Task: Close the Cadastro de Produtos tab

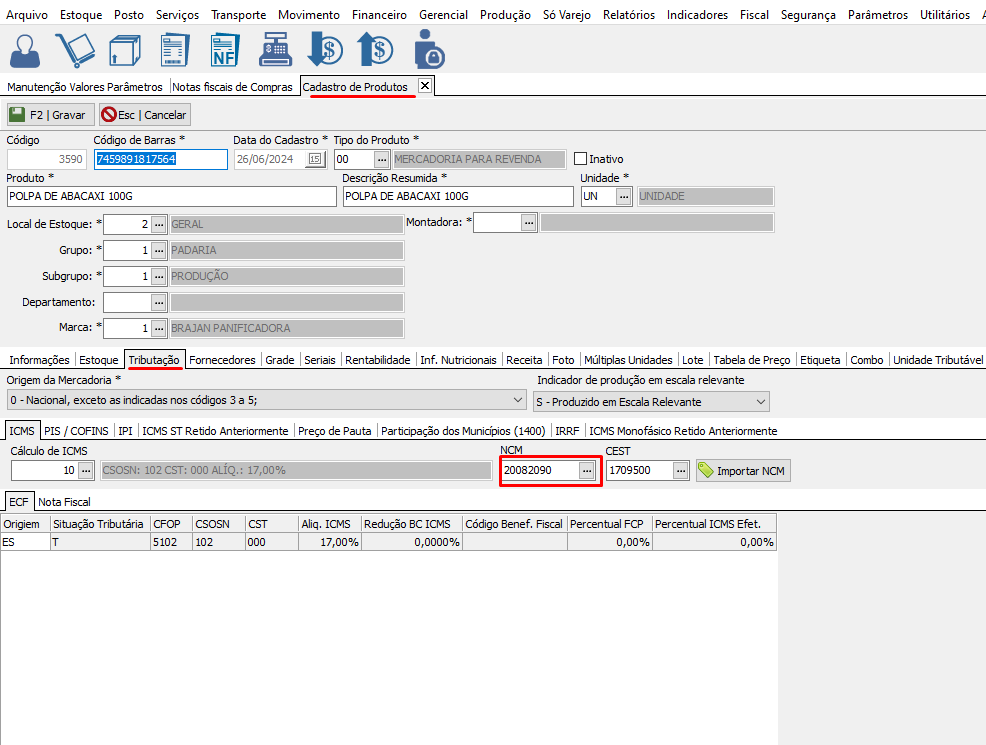Action: point(424,86)
